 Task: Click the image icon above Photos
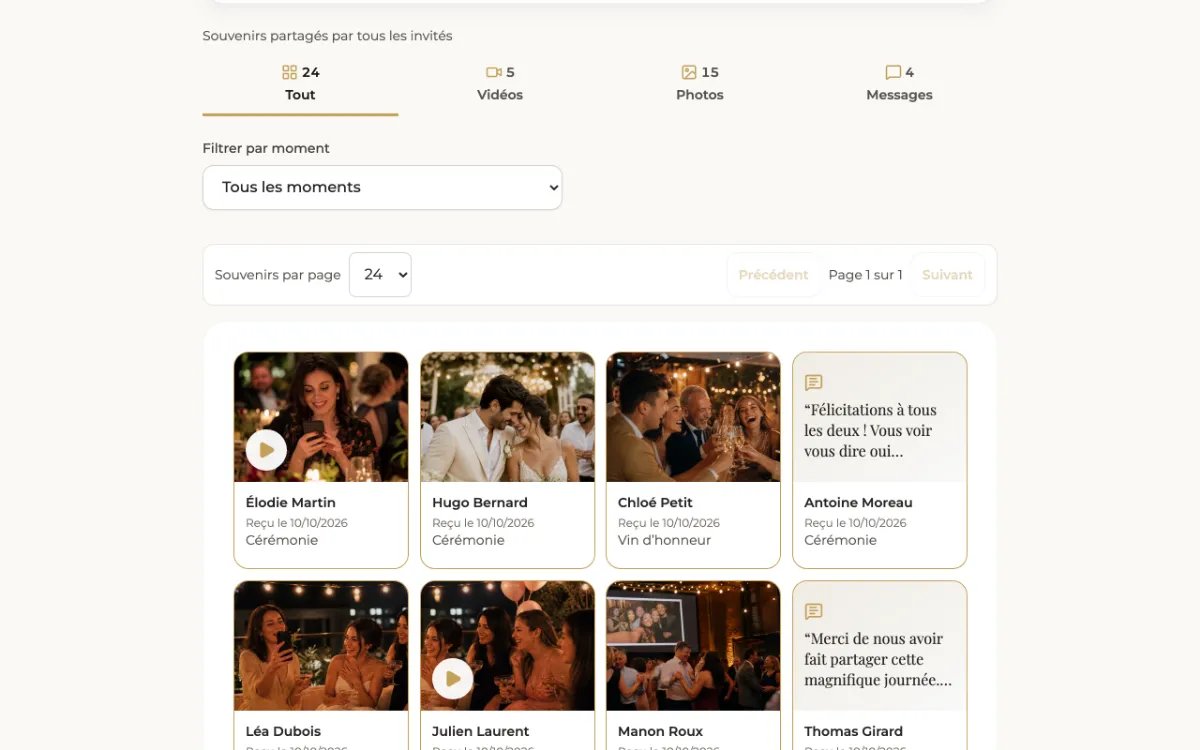coord(689,72)
